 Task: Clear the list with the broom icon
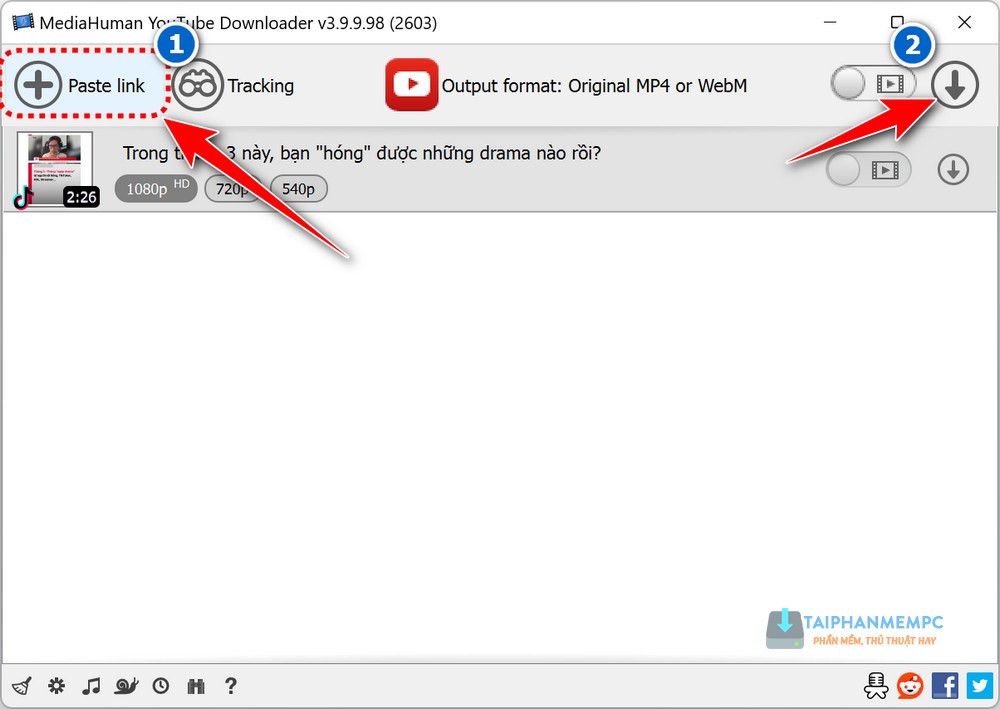(22, 686)
